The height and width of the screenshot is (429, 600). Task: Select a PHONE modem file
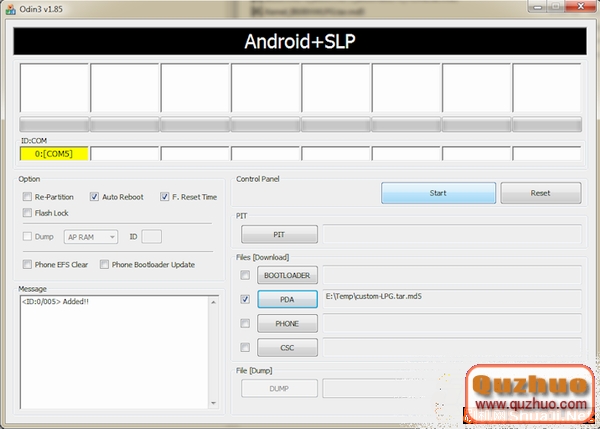287,324
